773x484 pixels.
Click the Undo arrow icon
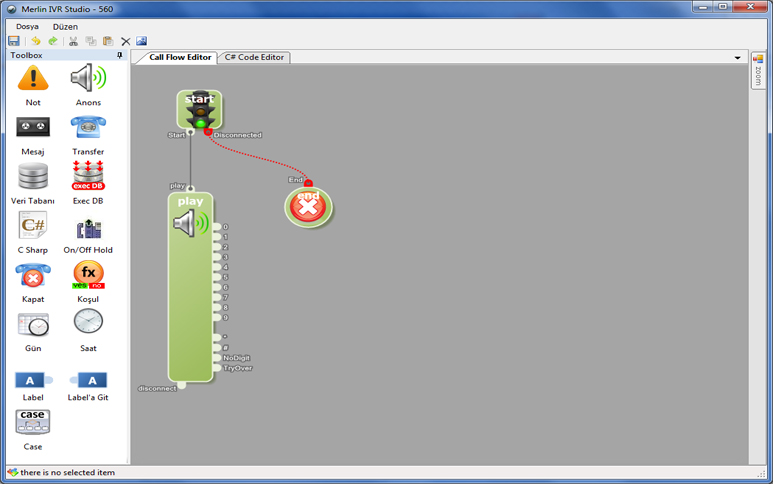pyautogui.click(x=35, y=41)
